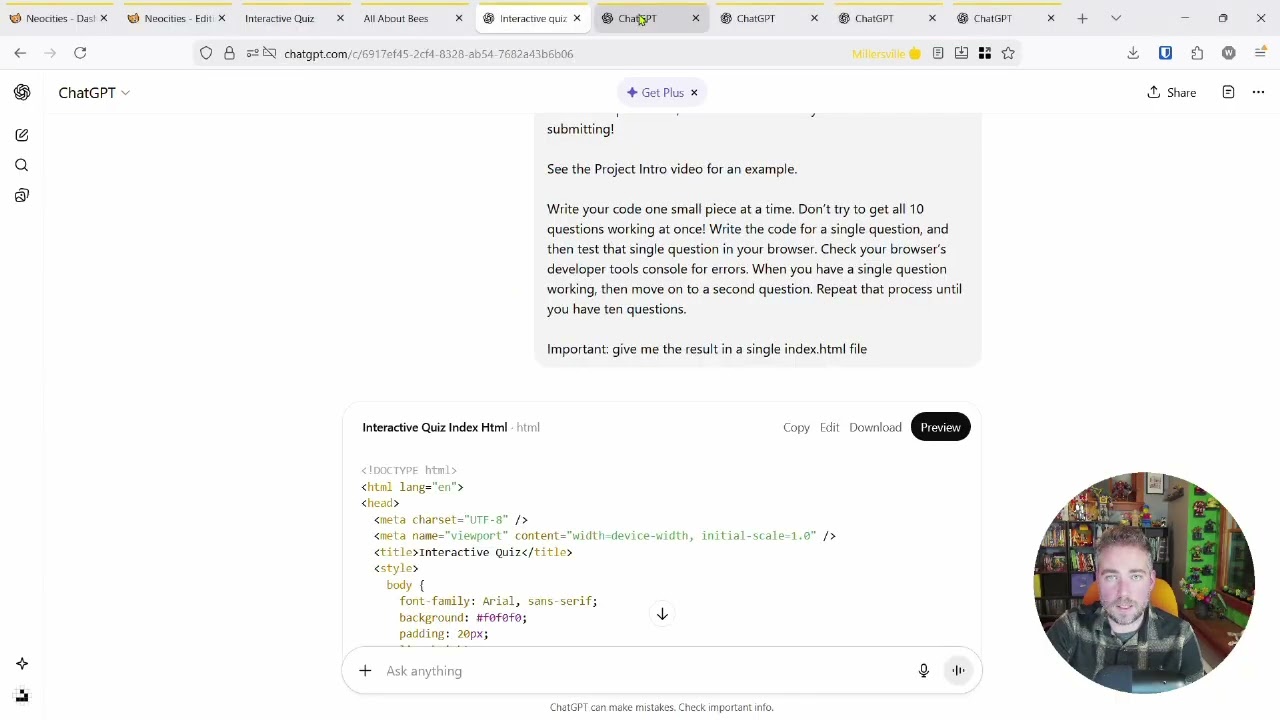Open the browser hamburger application menu
The image size is (1280, 720).
(x=1260, y=53)
